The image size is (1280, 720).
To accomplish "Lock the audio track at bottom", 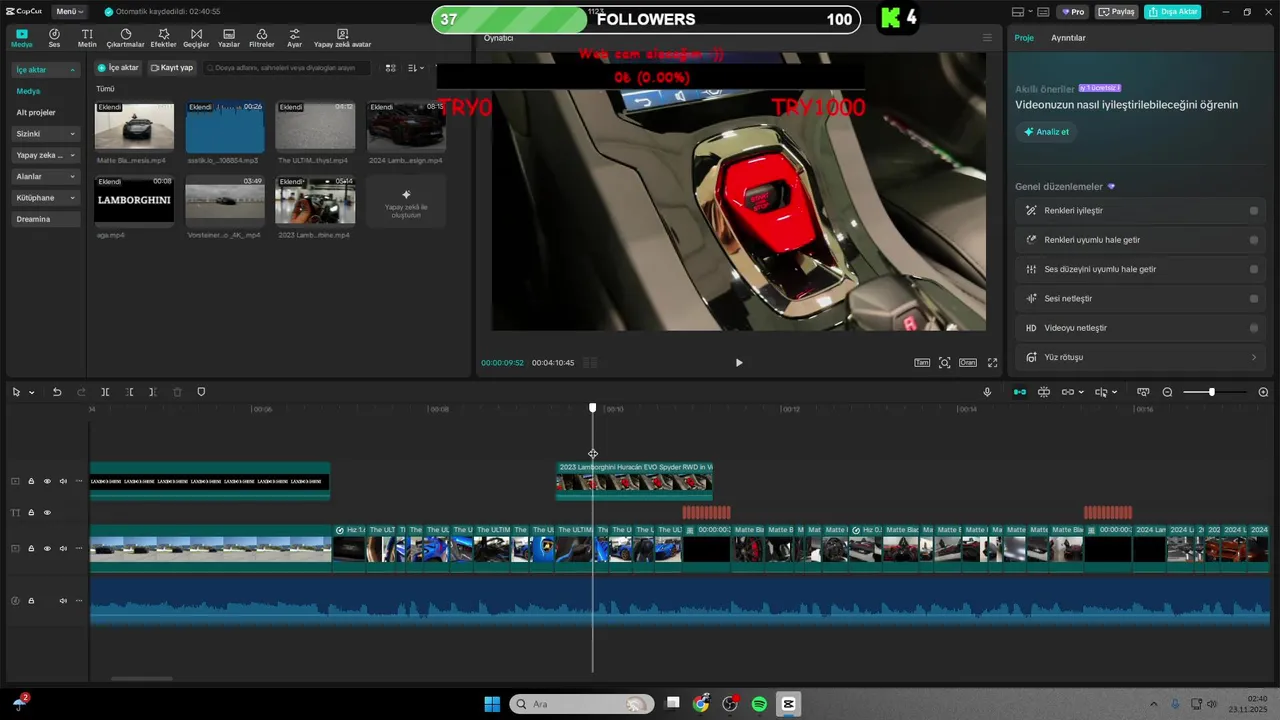I will [31, 601].
